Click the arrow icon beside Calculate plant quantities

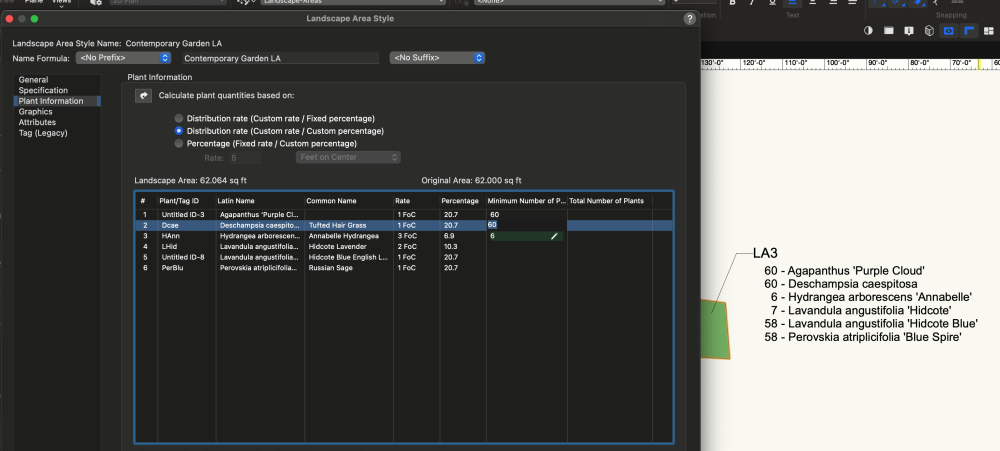tap(143, 96)
